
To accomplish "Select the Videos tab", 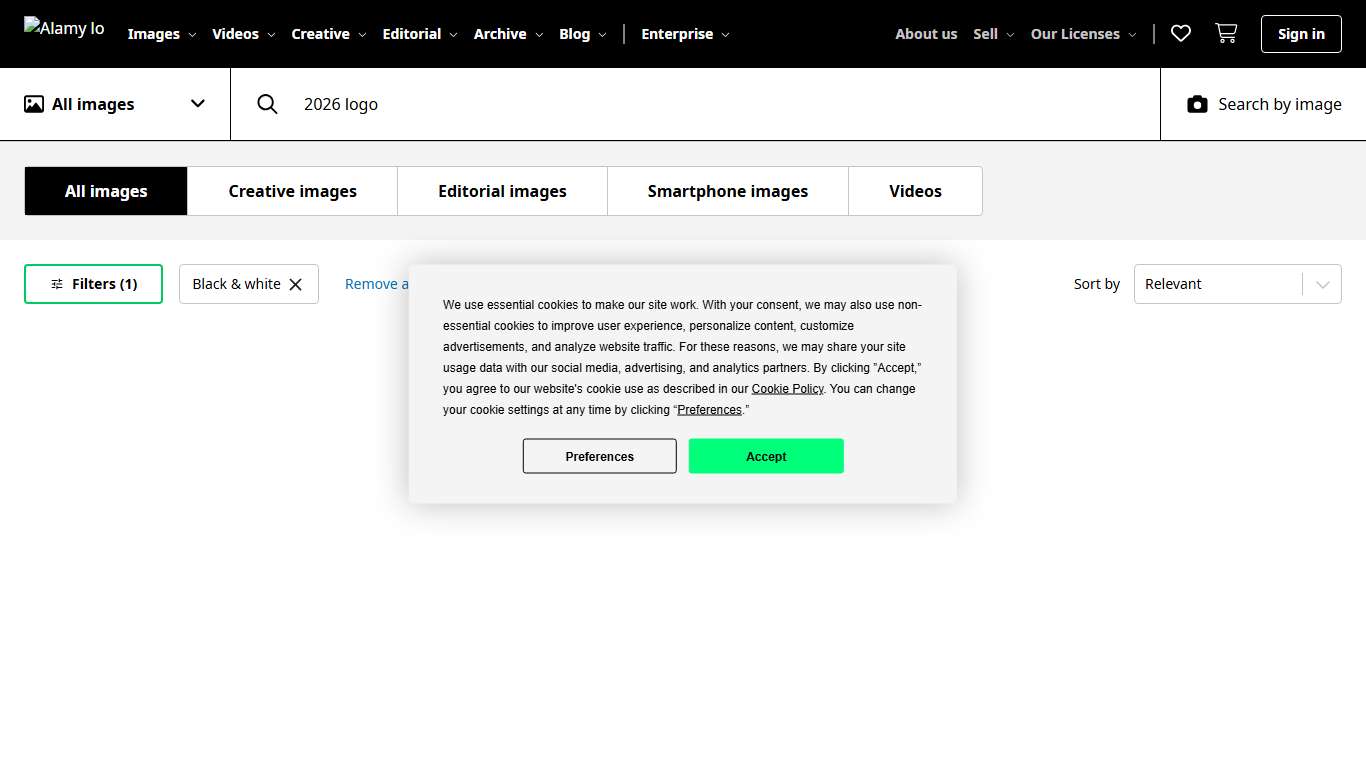I will coord(915,191).
